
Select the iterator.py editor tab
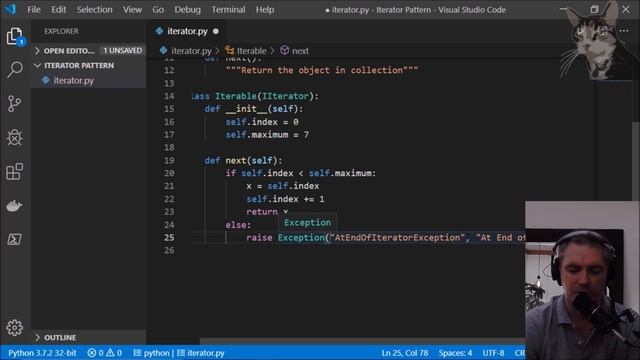187,31
